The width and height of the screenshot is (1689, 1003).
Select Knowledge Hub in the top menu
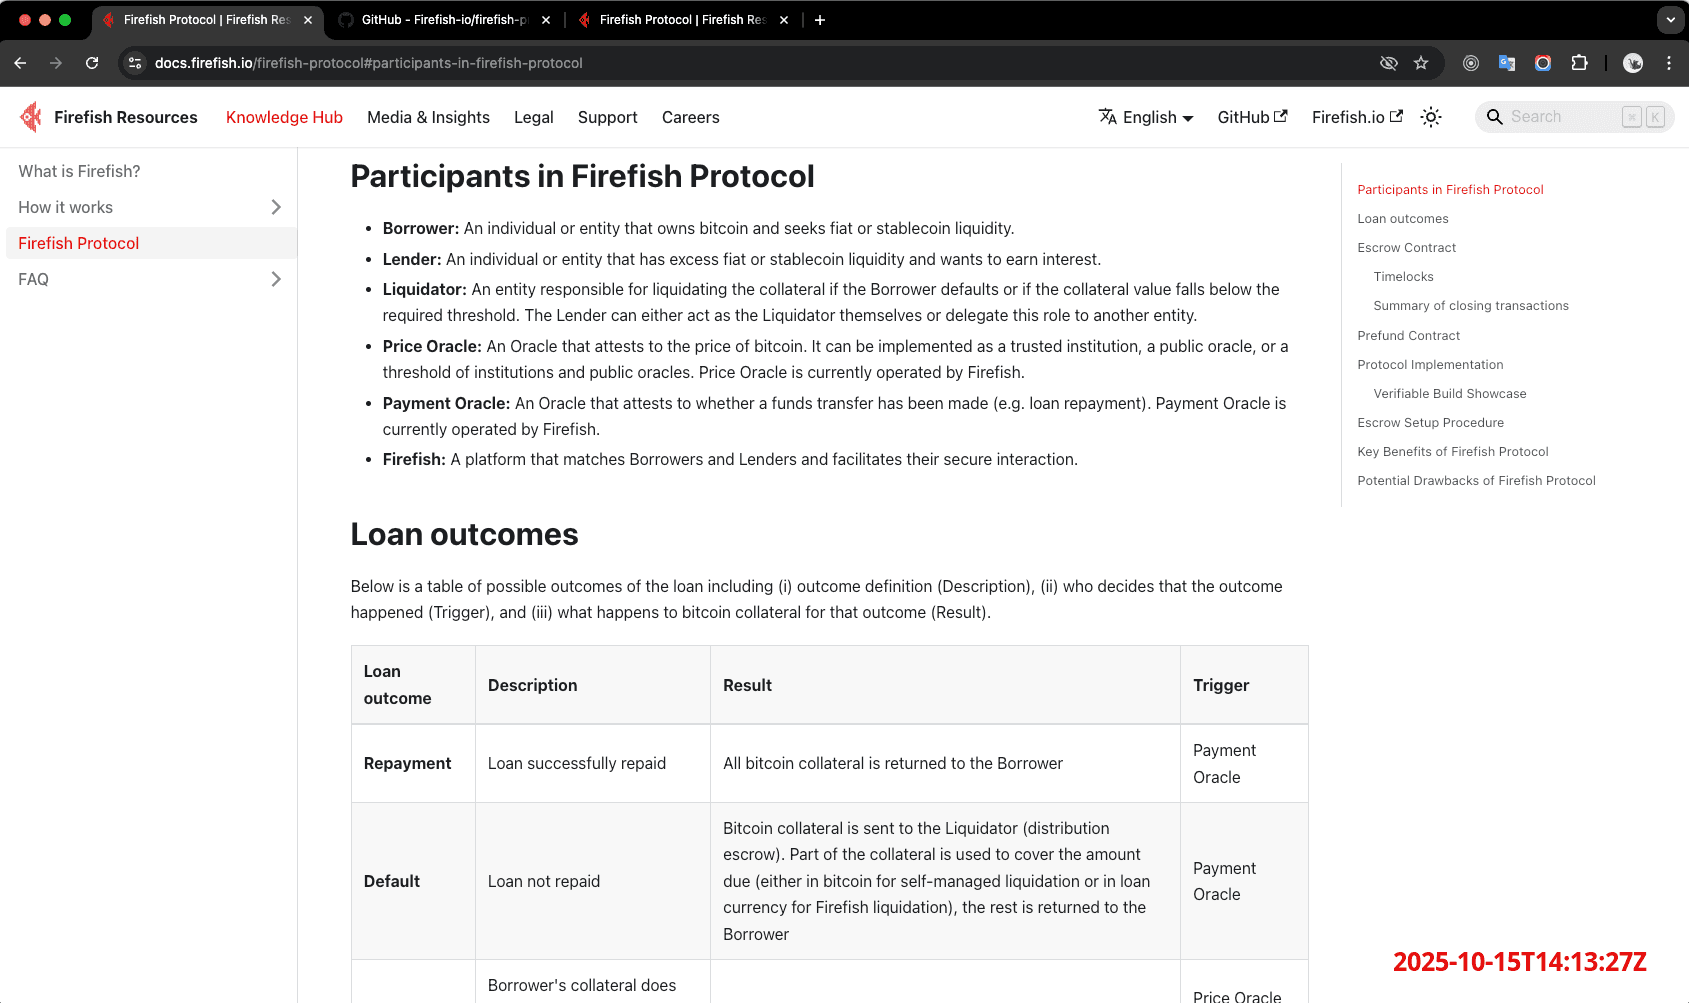pyautogui.click(x=284, y=117)
